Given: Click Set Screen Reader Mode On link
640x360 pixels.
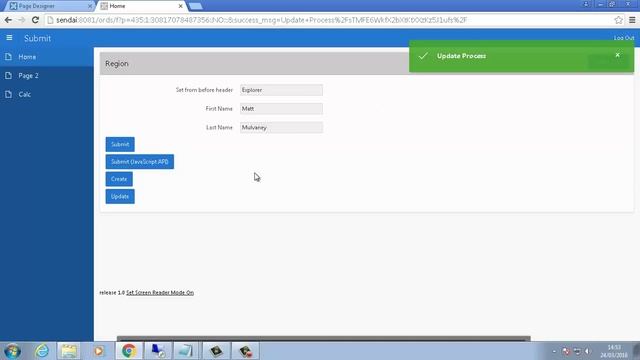Looking at the screenshot, I should [x=160, y=293].
